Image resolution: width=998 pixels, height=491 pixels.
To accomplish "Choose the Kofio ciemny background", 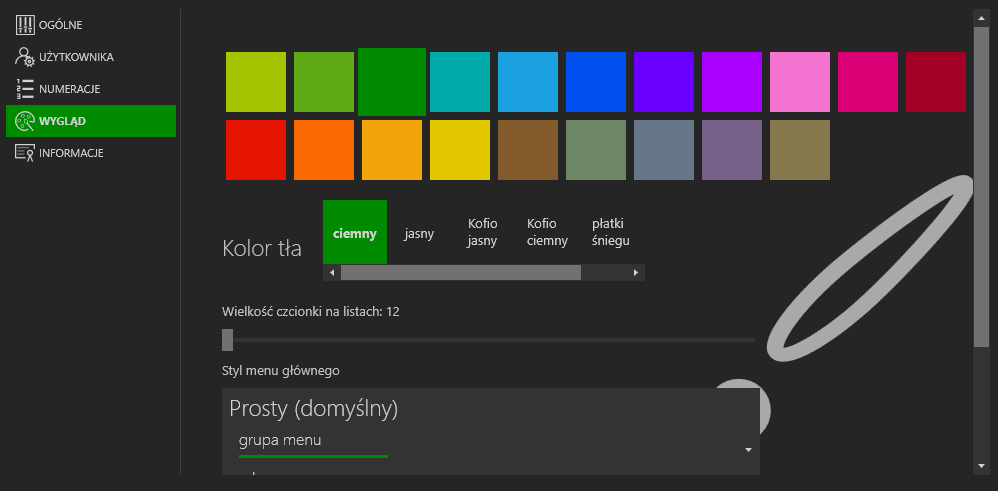I will click(547, 232).
